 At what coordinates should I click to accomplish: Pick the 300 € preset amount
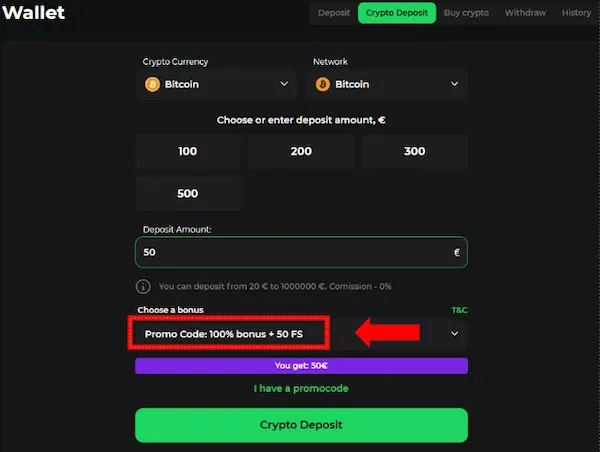[x=414, y=152]
